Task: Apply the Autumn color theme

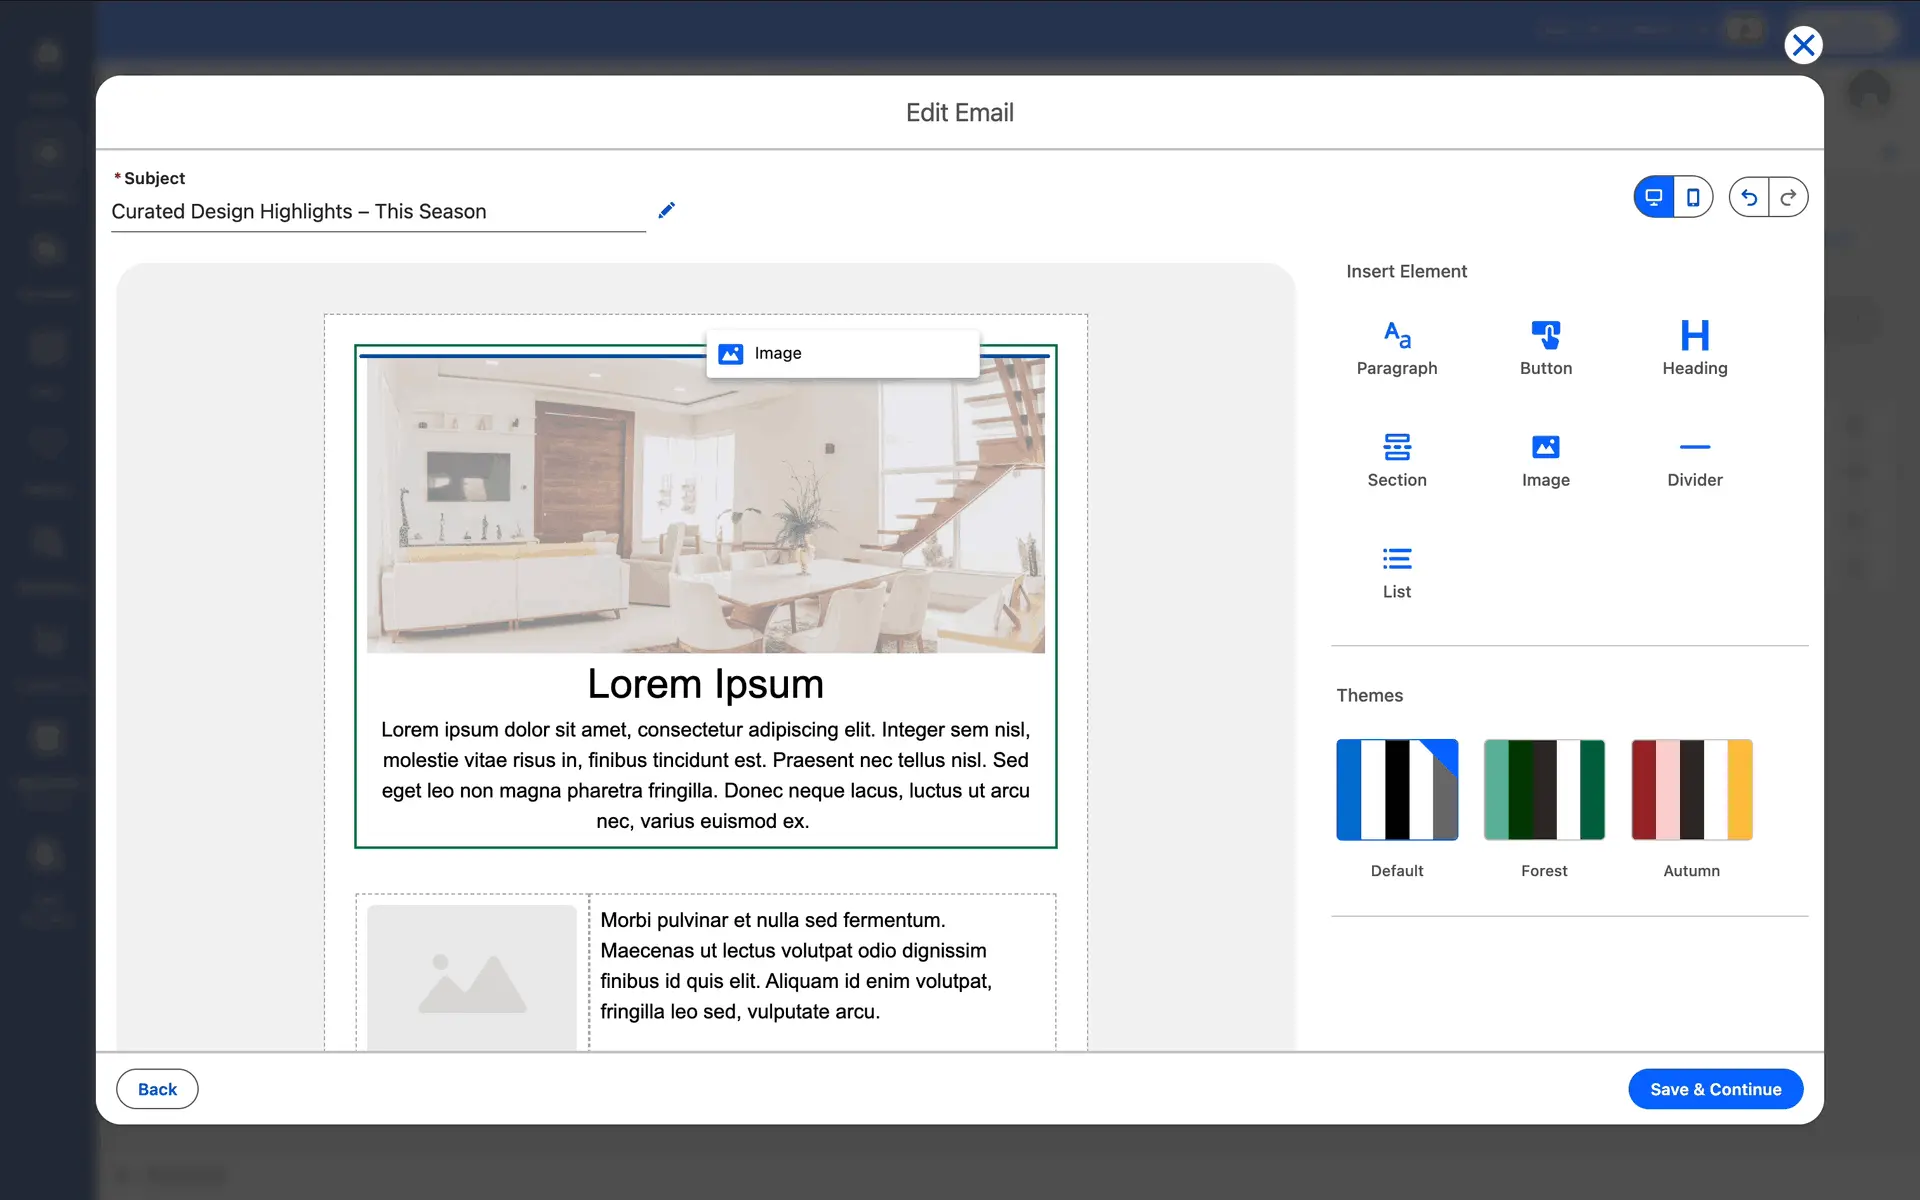Action: tap(1691, 789)
